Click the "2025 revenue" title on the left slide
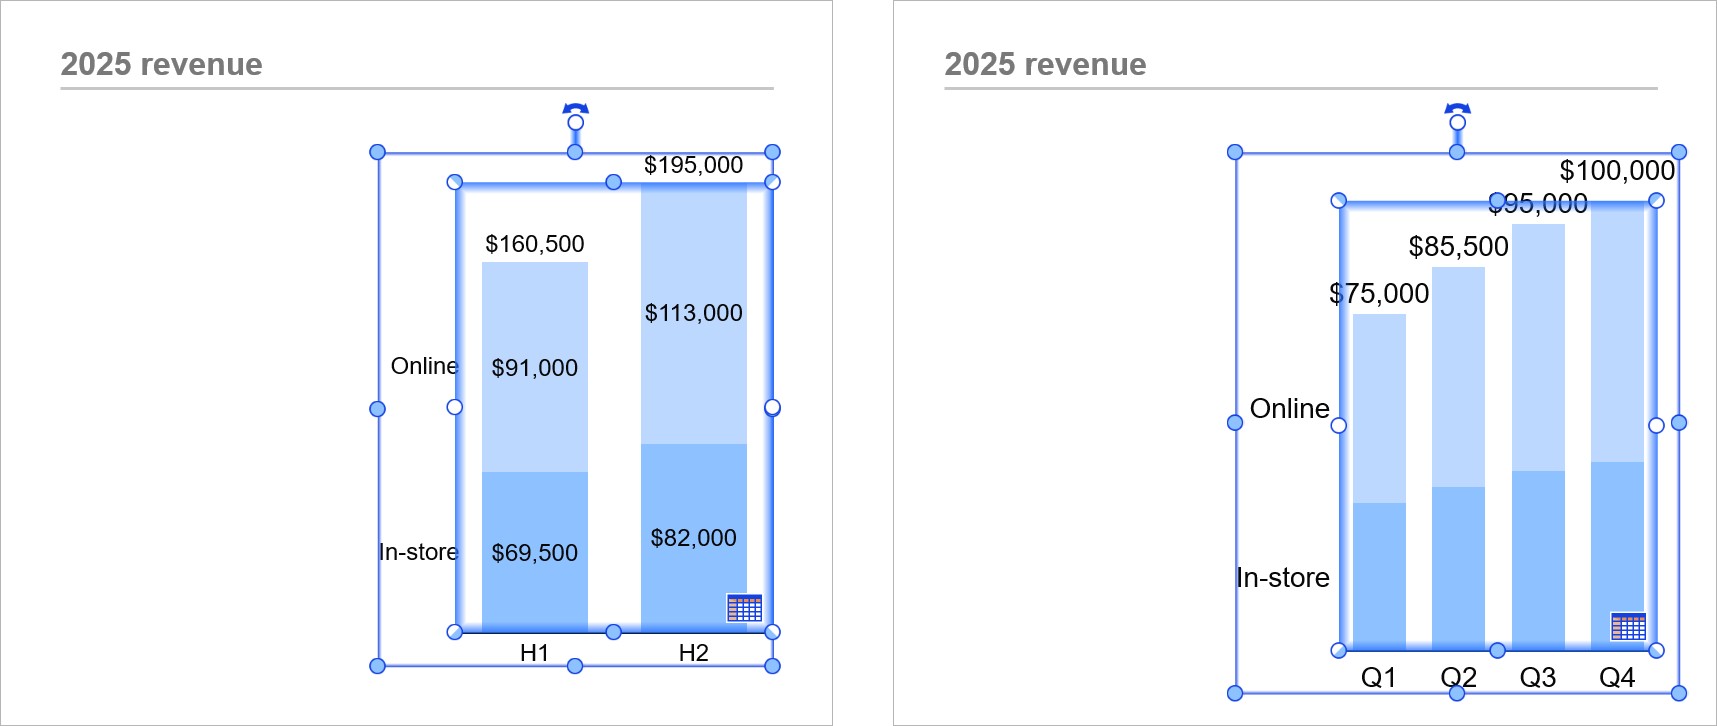1717x726 pixels. [x=161, y=64]
